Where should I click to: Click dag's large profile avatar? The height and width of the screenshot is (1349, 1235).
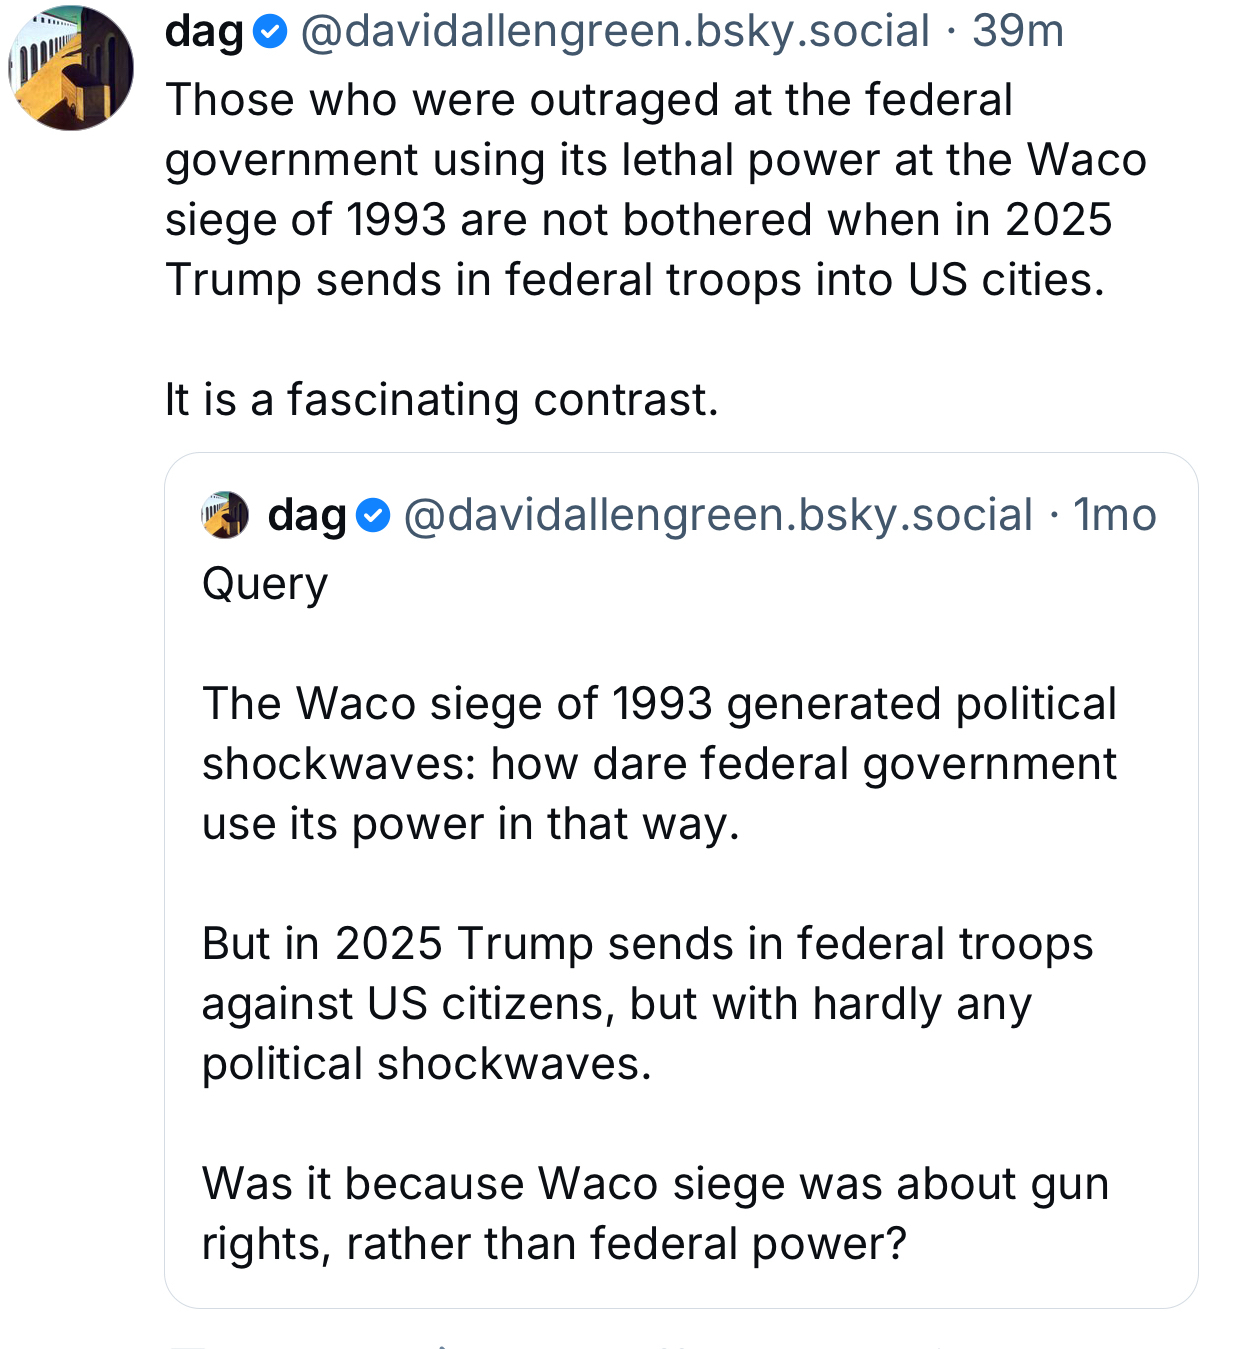(71, 68)
